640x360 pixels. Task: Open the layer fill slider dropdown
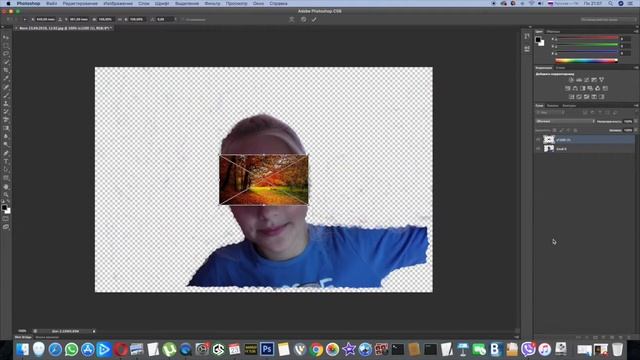coord(636,130)
